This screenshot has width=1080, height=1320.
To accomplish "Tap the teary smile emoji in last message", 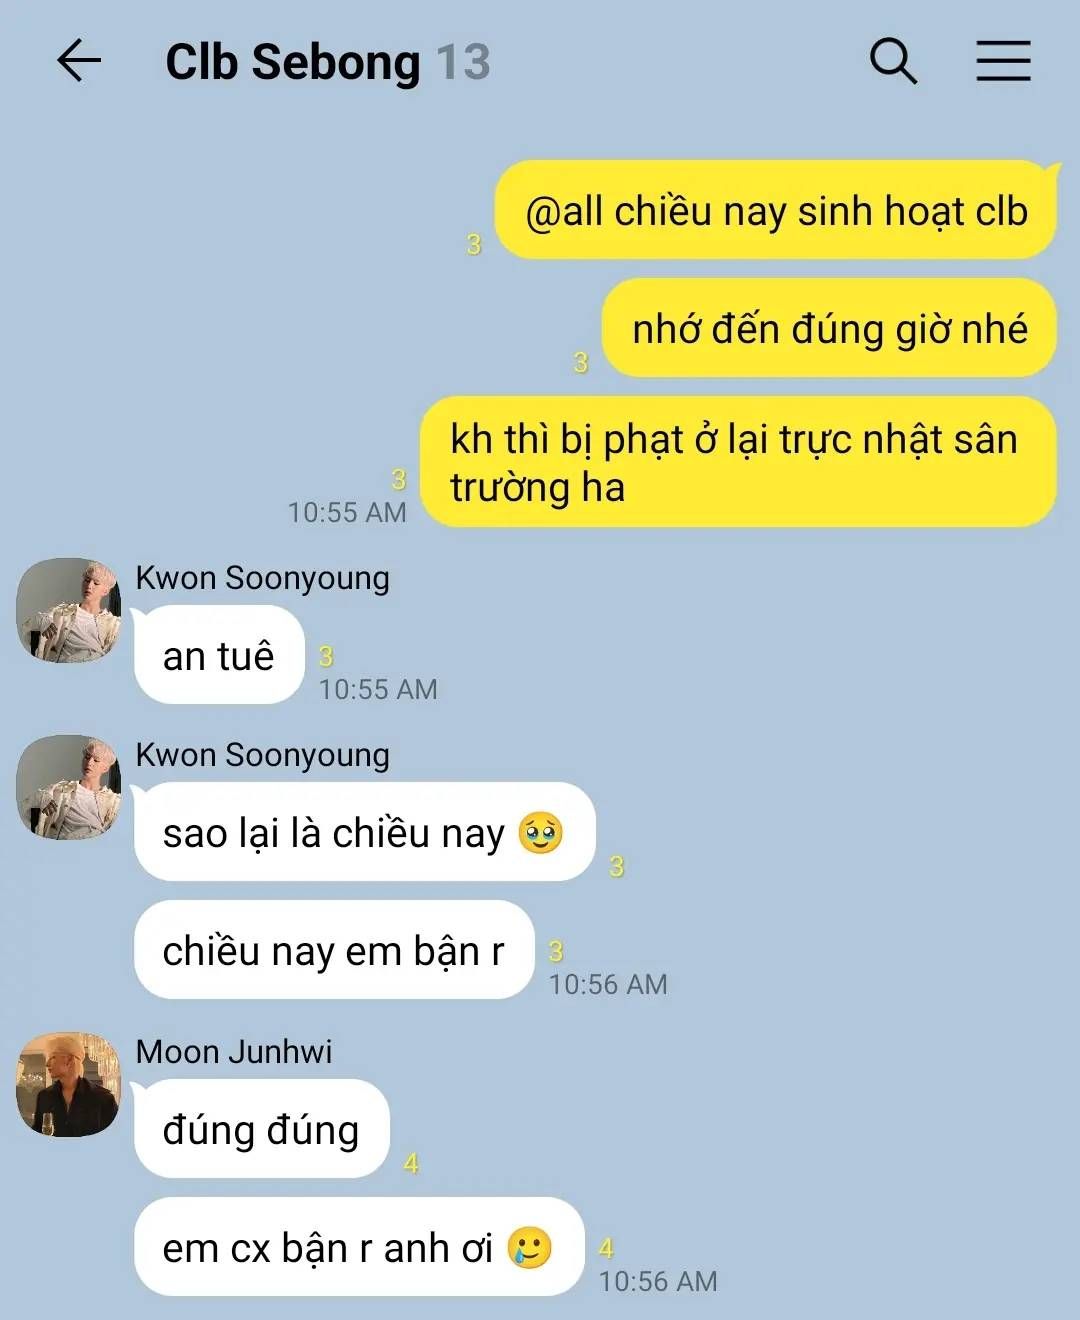I will pos(530,1247).
